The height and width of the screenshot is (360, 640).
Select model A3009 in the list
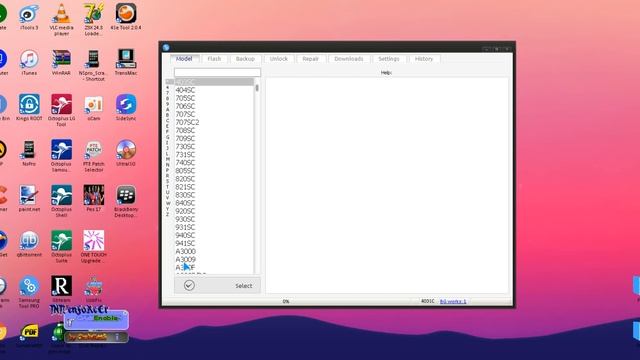(x=186, y=259)
